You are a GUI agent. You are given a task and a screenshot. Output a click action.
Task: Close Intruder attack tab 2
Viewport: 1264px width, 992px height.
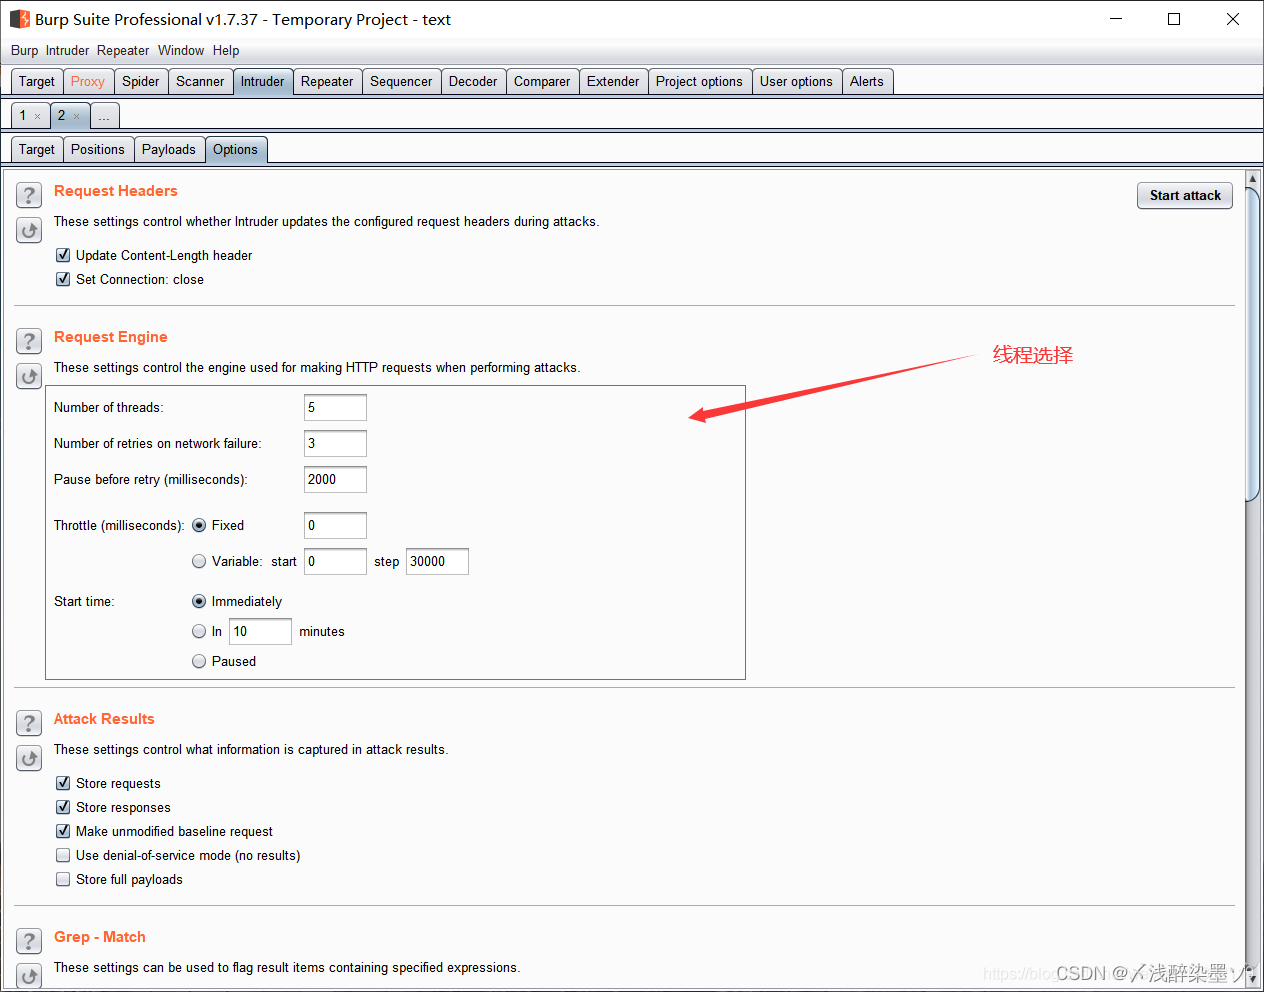76,116
